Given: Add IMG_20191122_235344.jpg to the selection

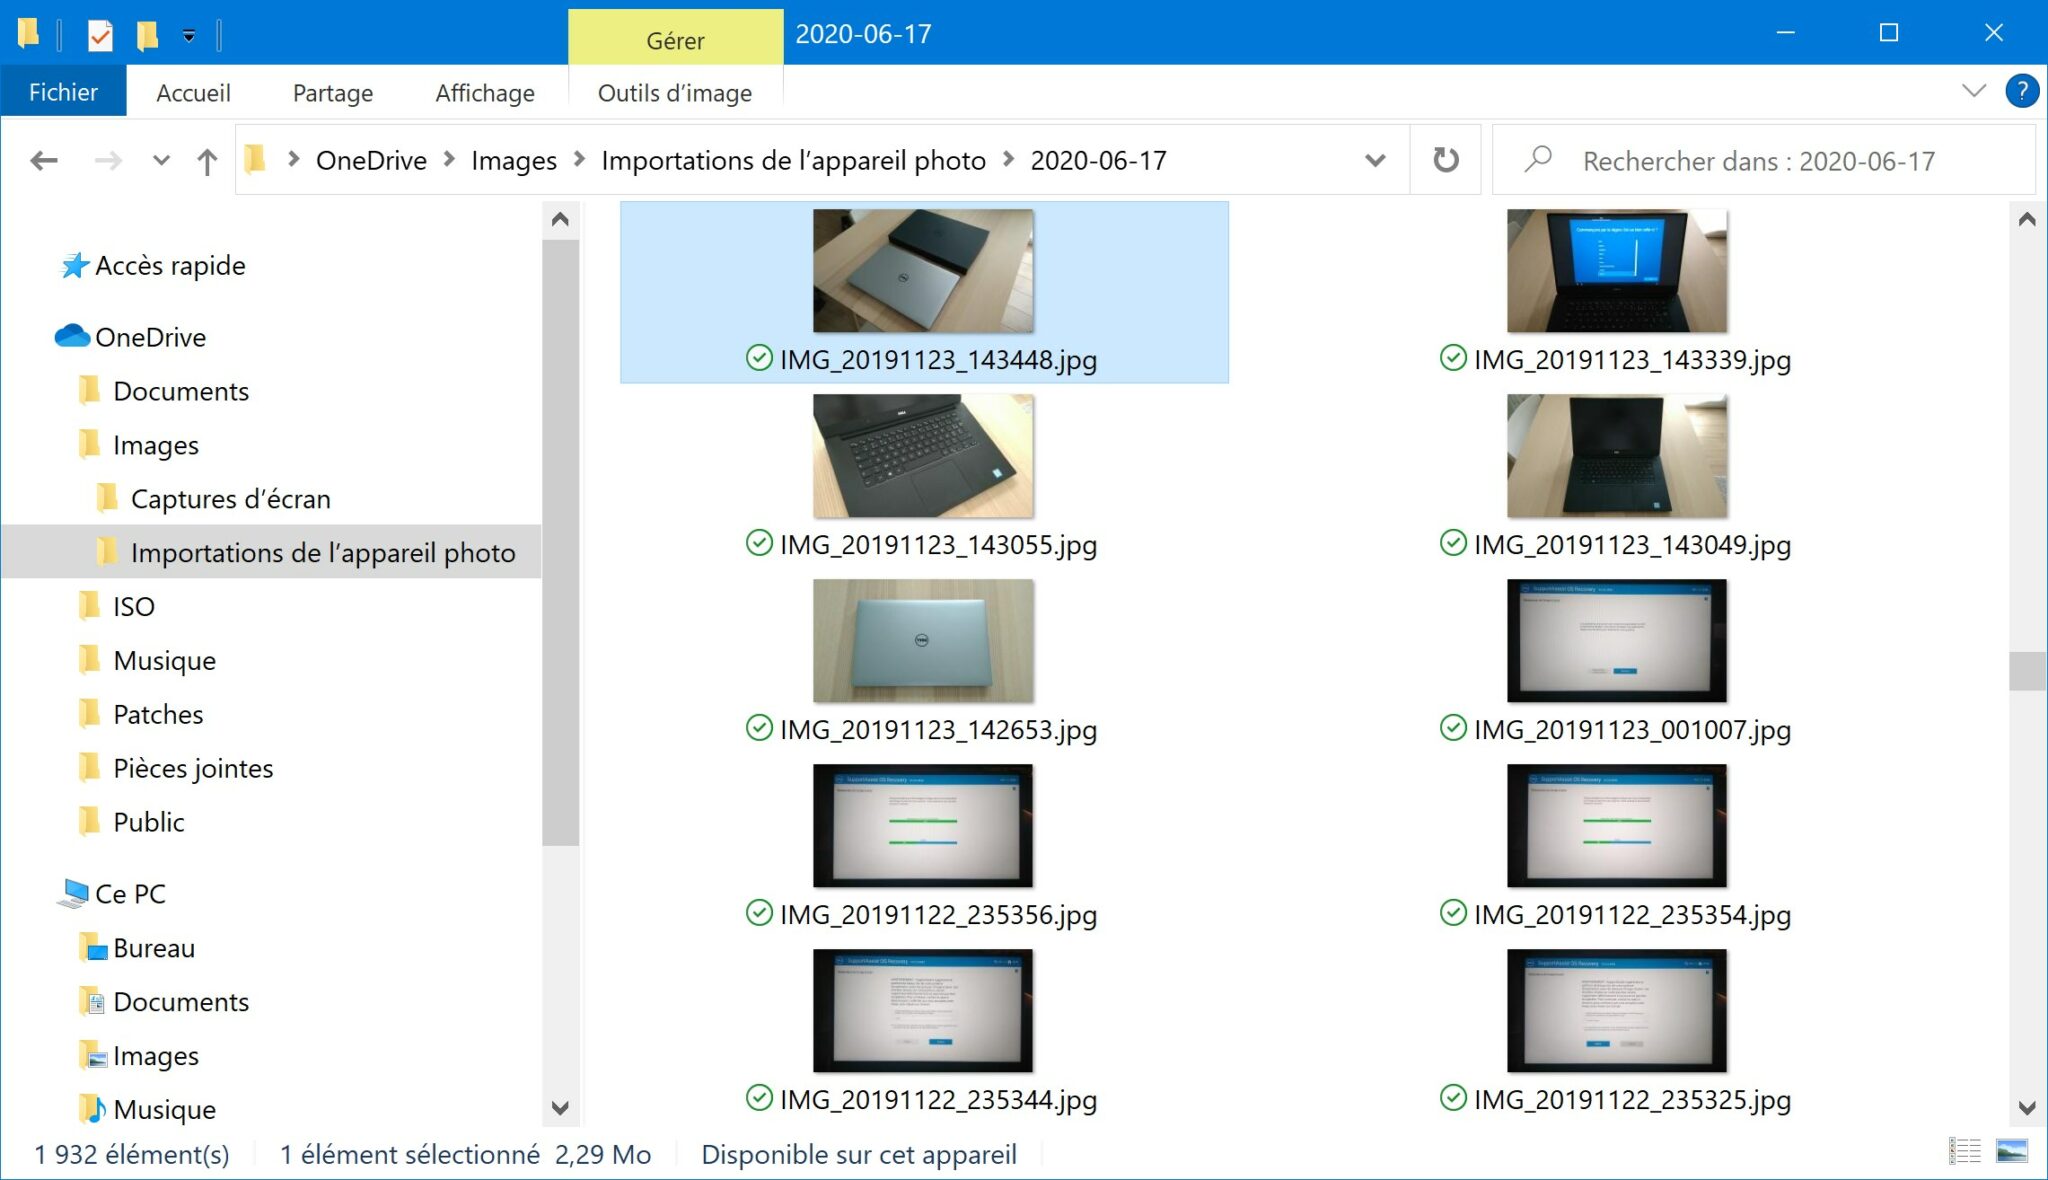Looking at the screenshot, I should 922,1010.
